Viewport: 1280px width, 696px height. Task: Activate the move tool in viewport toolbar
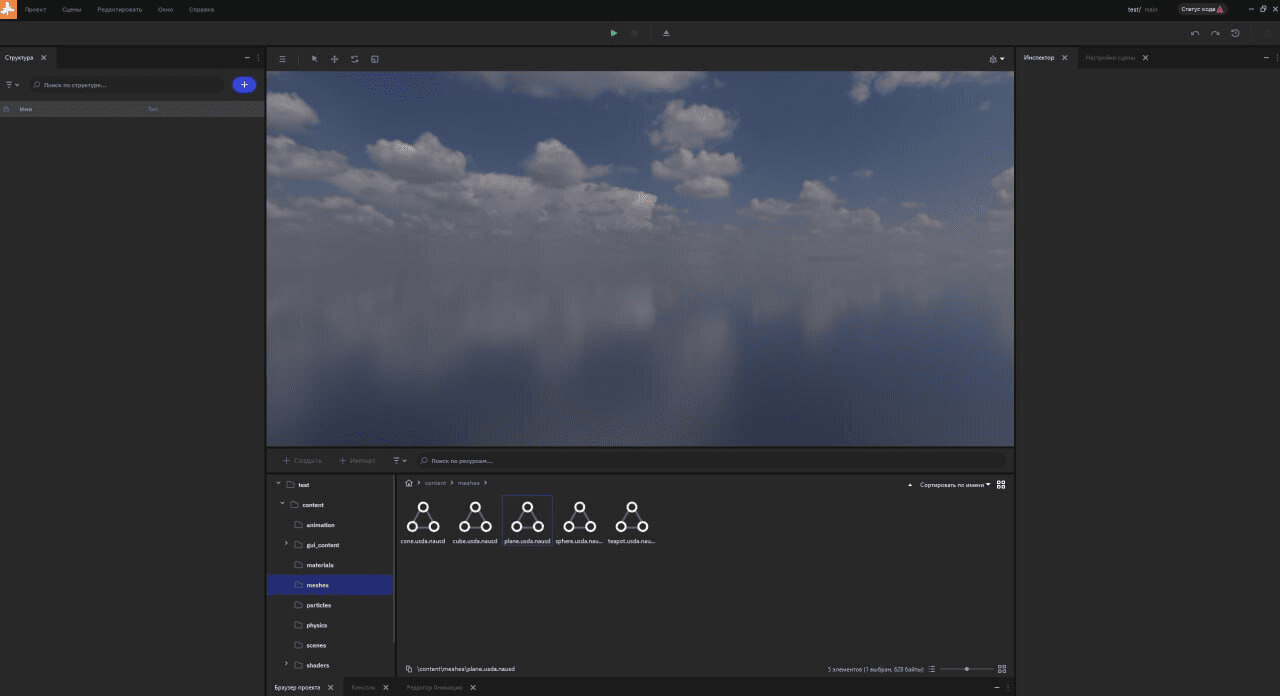pyautogui.click(x=334, y=59)
